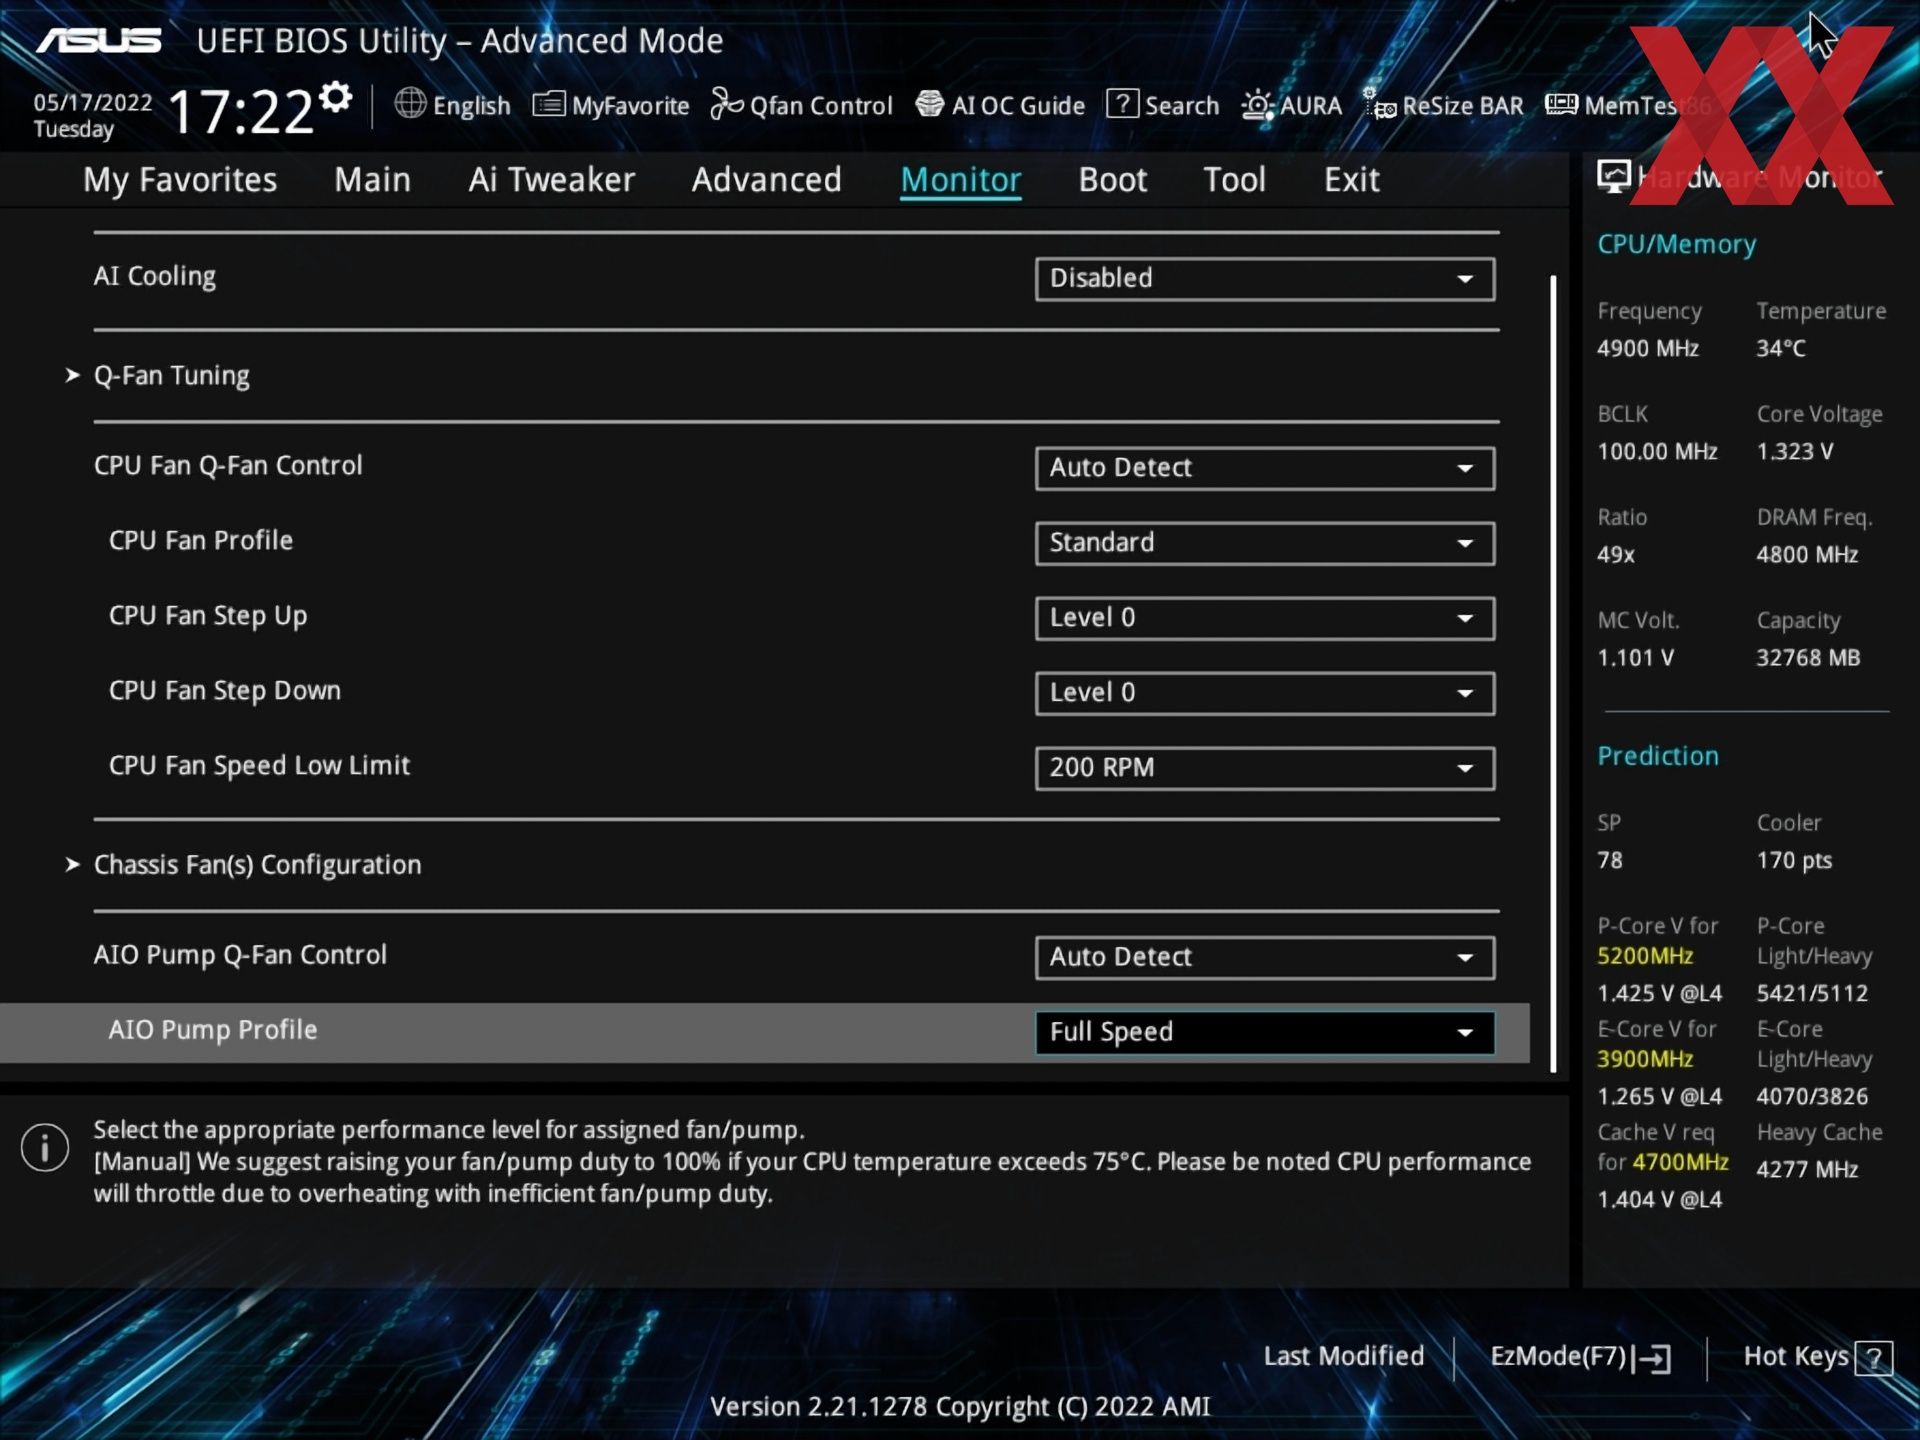The height and width of the screenshot is (1440, 1920).
Task: Click the 32768 MB capacity value
Action: 1808,658
